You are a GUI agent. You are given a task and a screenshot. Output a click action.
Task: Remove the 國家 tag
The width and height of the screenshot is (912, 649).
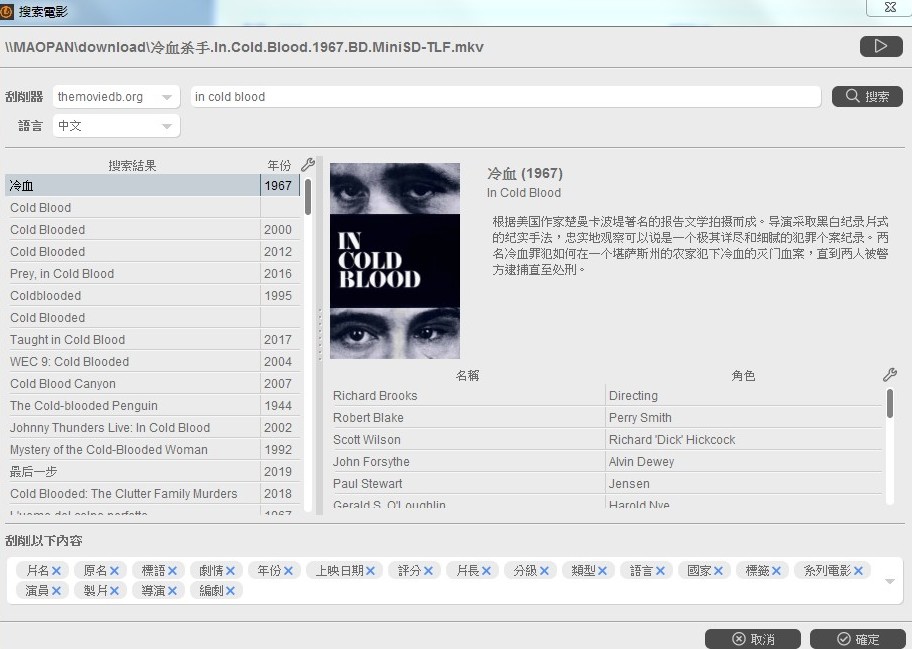coord(718,571)
